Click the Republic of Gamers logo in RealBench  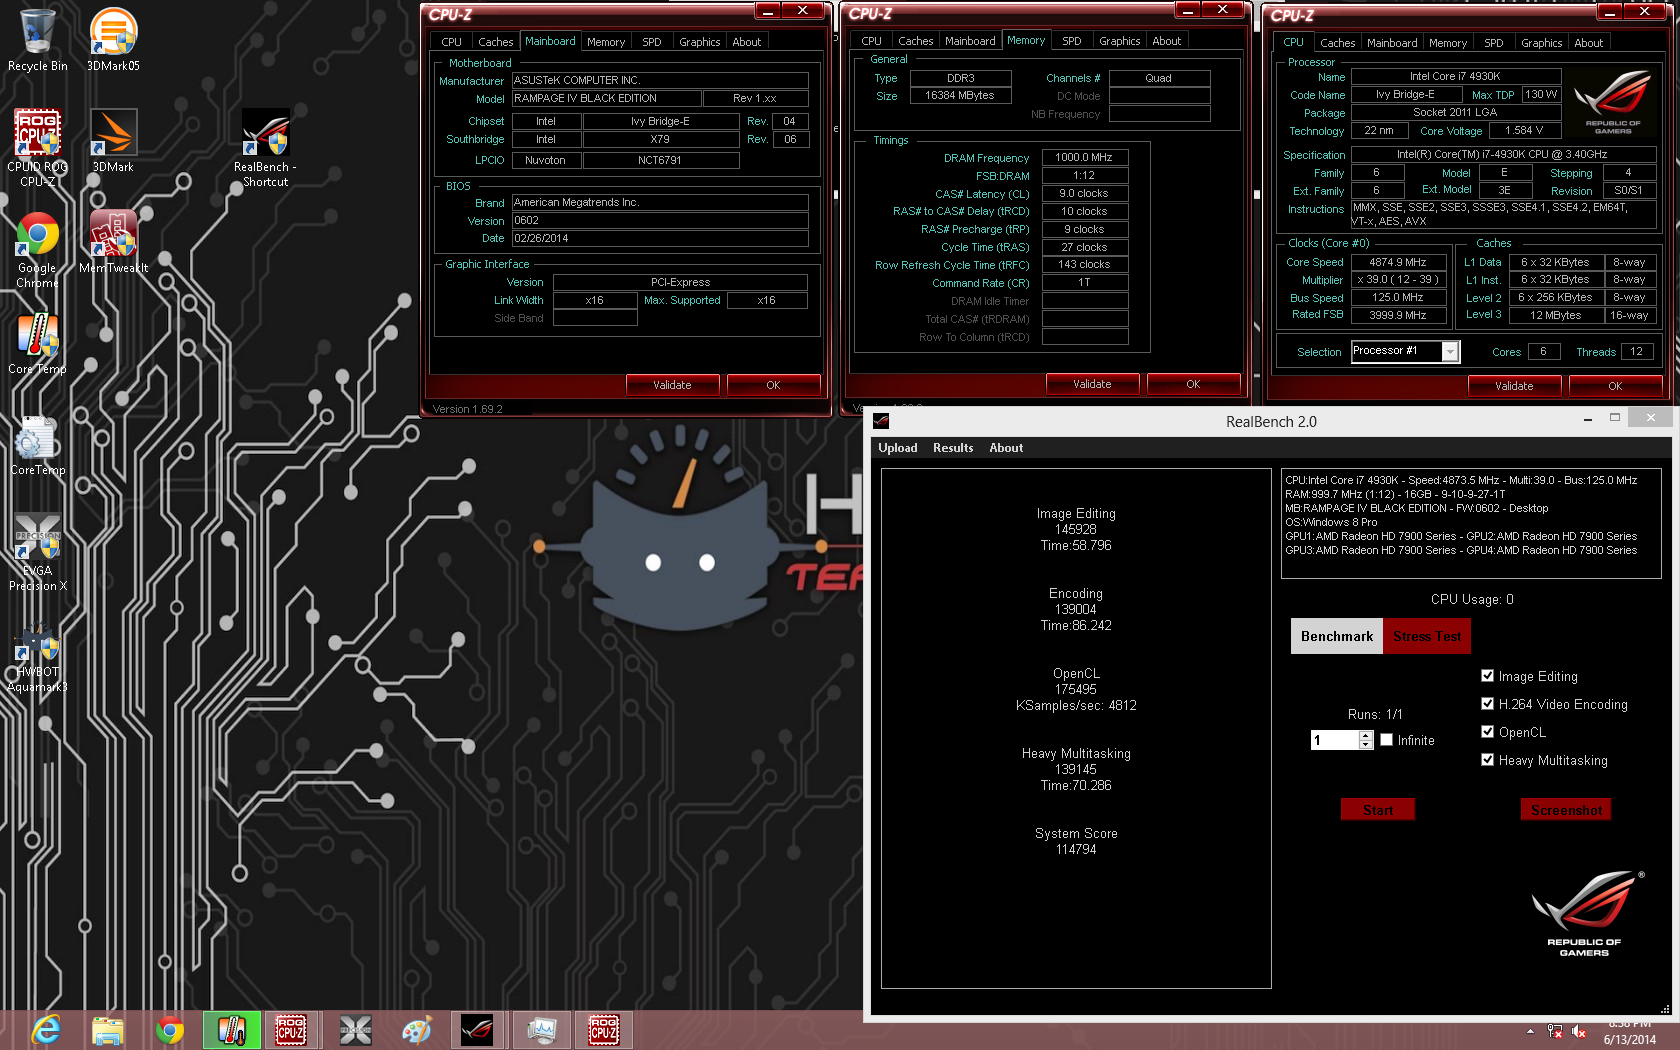point(1585,913)
